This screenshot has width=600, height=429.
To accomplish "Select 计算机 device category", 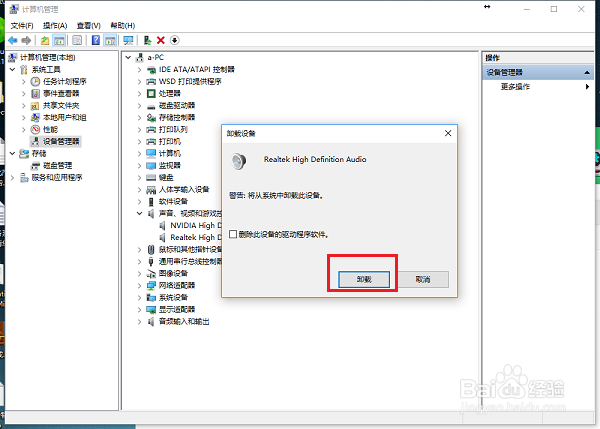I will click(x=170, y=153).
